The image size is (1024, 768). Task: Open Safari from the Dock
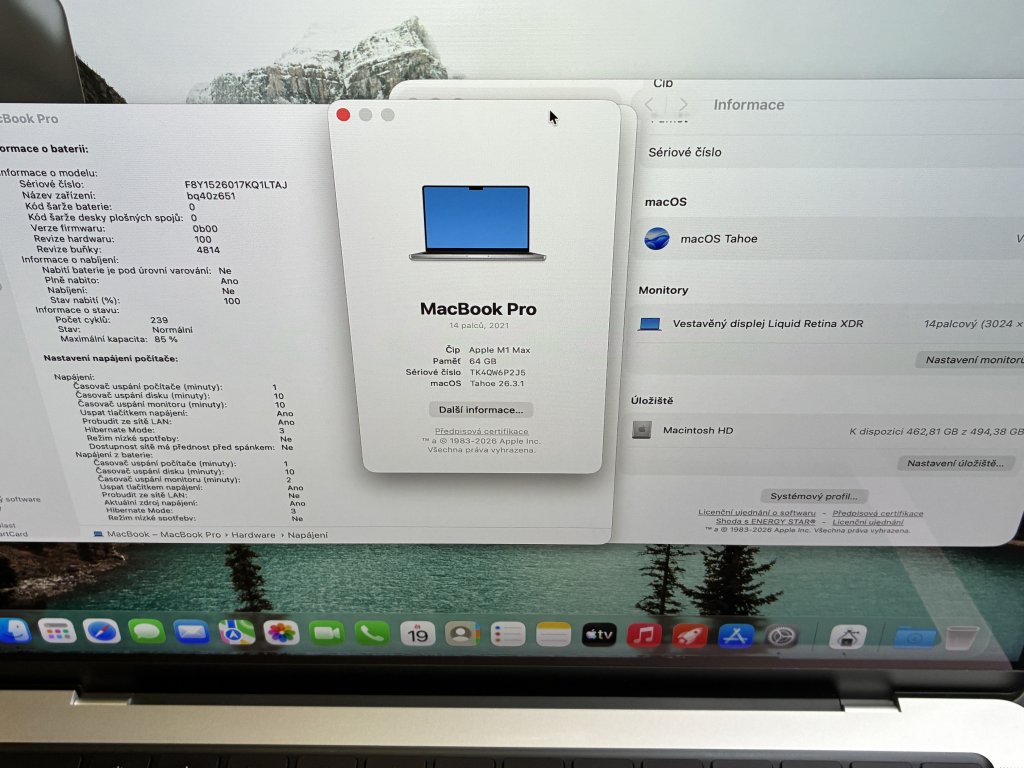pos(101,631)
